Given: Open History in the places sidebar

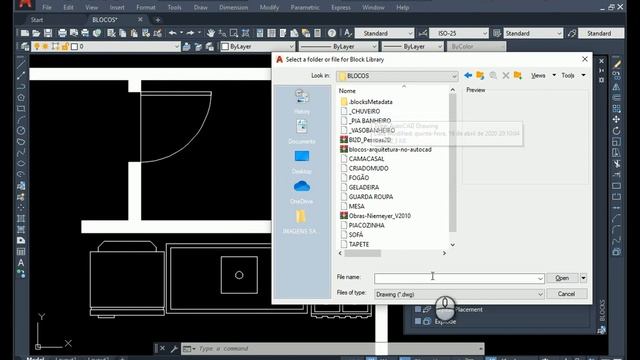Looking at the screenshot, I should click(x=302, y=102).
